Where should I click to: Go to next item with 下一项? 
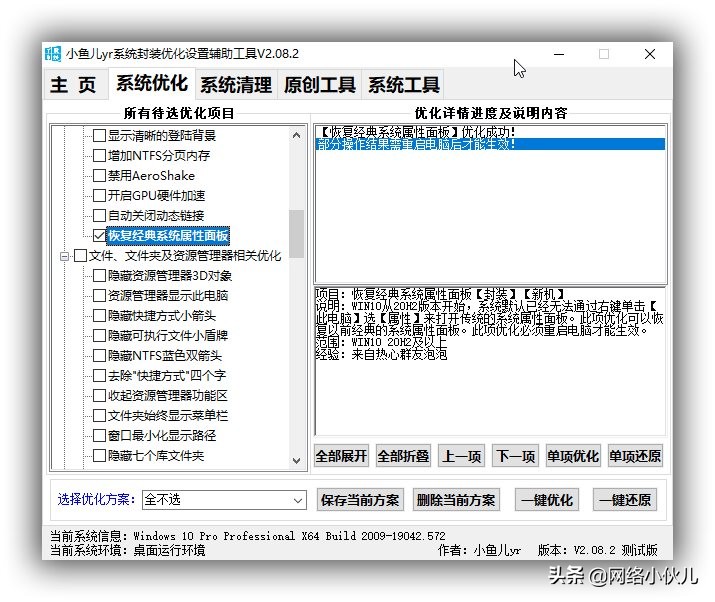[x=516, y=456]
